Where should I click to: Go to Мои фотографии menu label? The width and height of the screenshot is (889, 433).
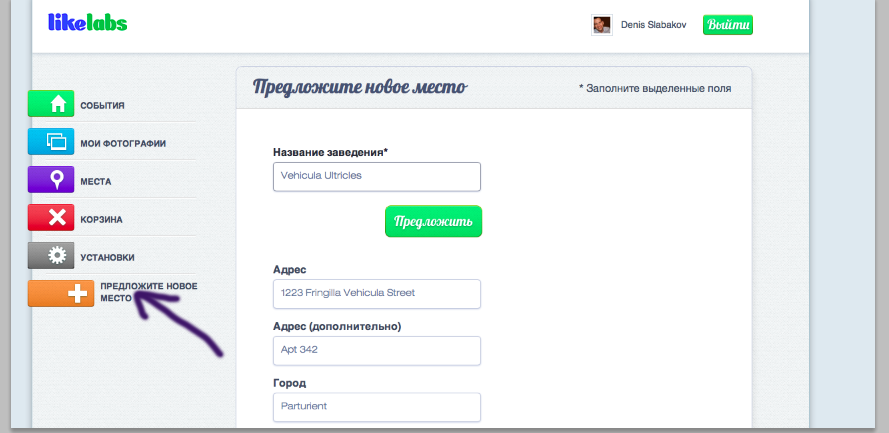coord(123,143)
